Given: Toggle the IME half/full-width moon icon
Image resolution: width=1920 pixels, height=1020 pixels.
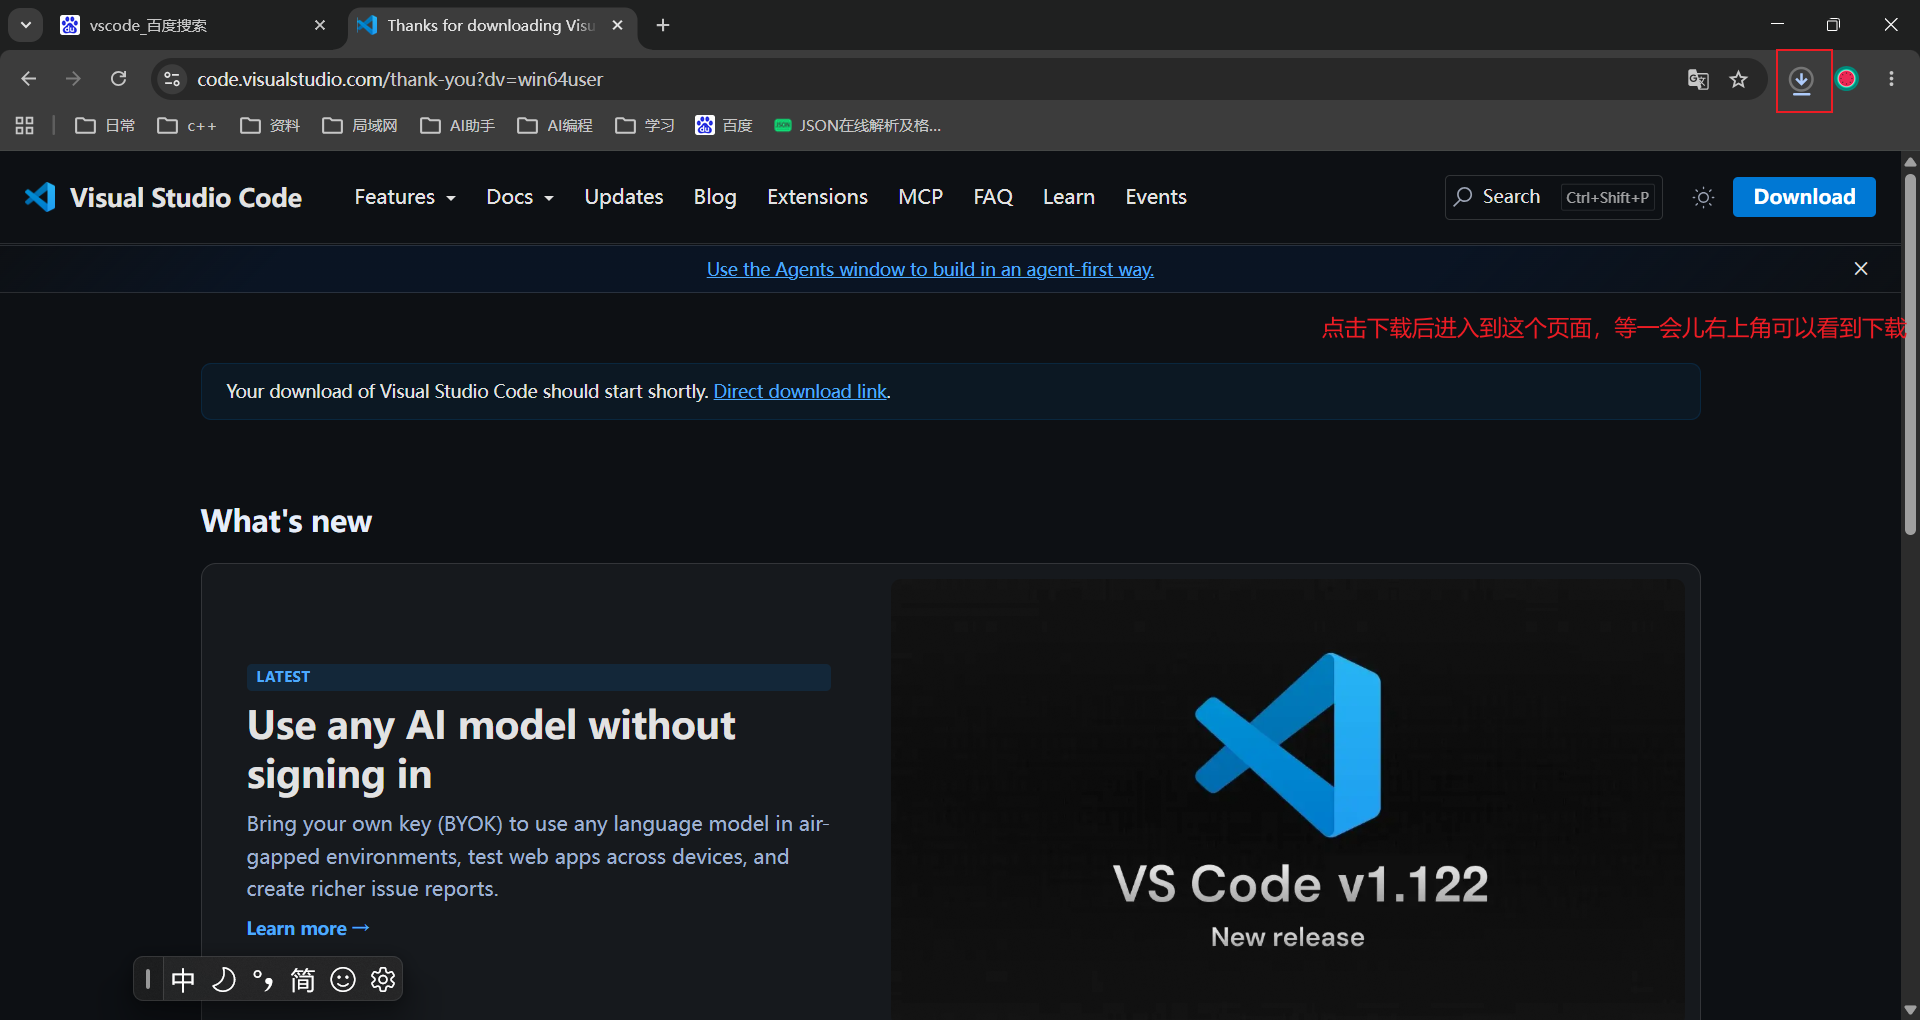Looking at the screenshot, I should [224, 979].
